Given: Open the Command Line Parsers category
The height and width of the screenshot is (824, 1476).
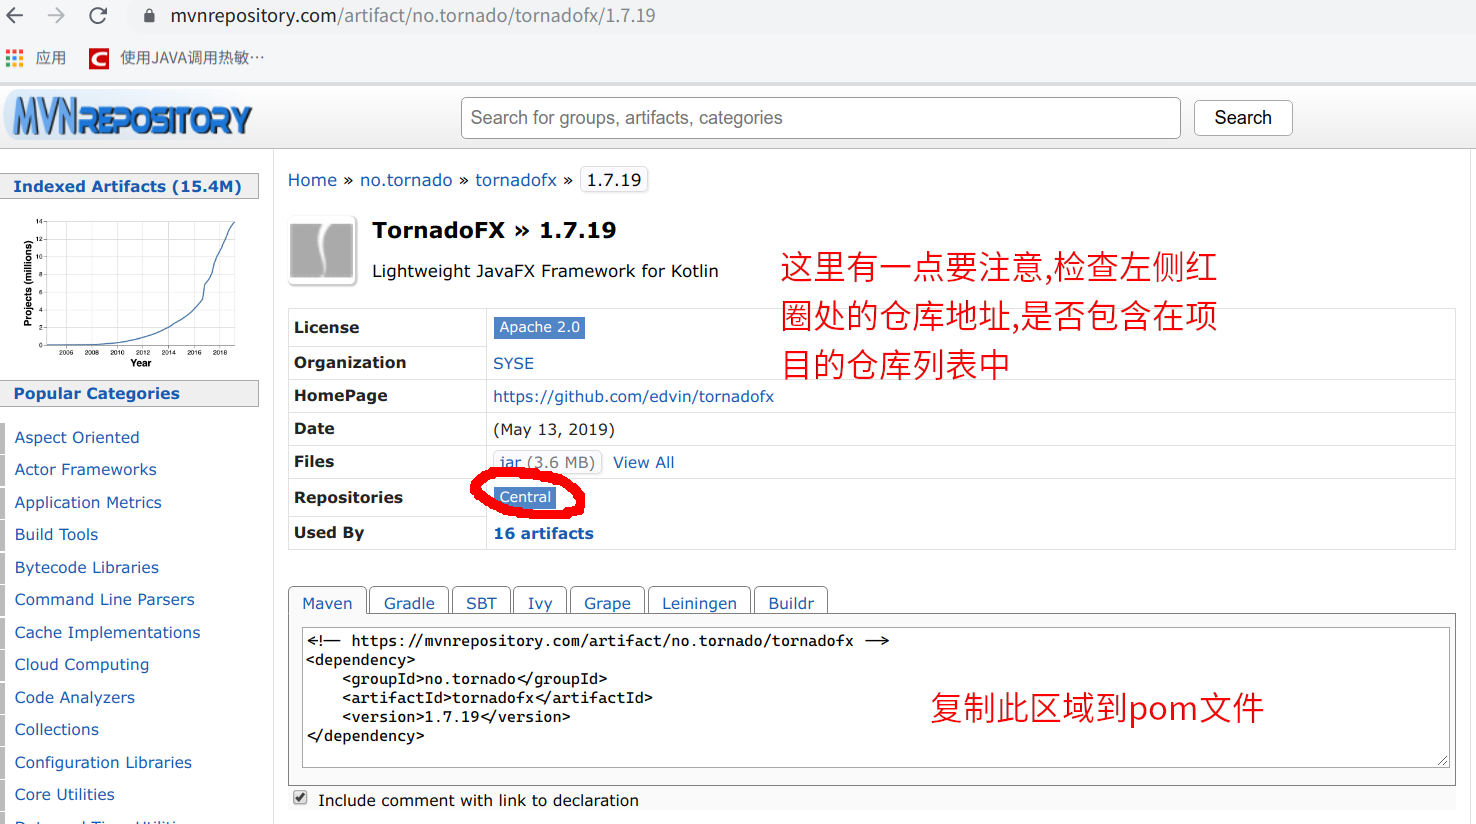Looking at the screenshot, I should point(104,599).
